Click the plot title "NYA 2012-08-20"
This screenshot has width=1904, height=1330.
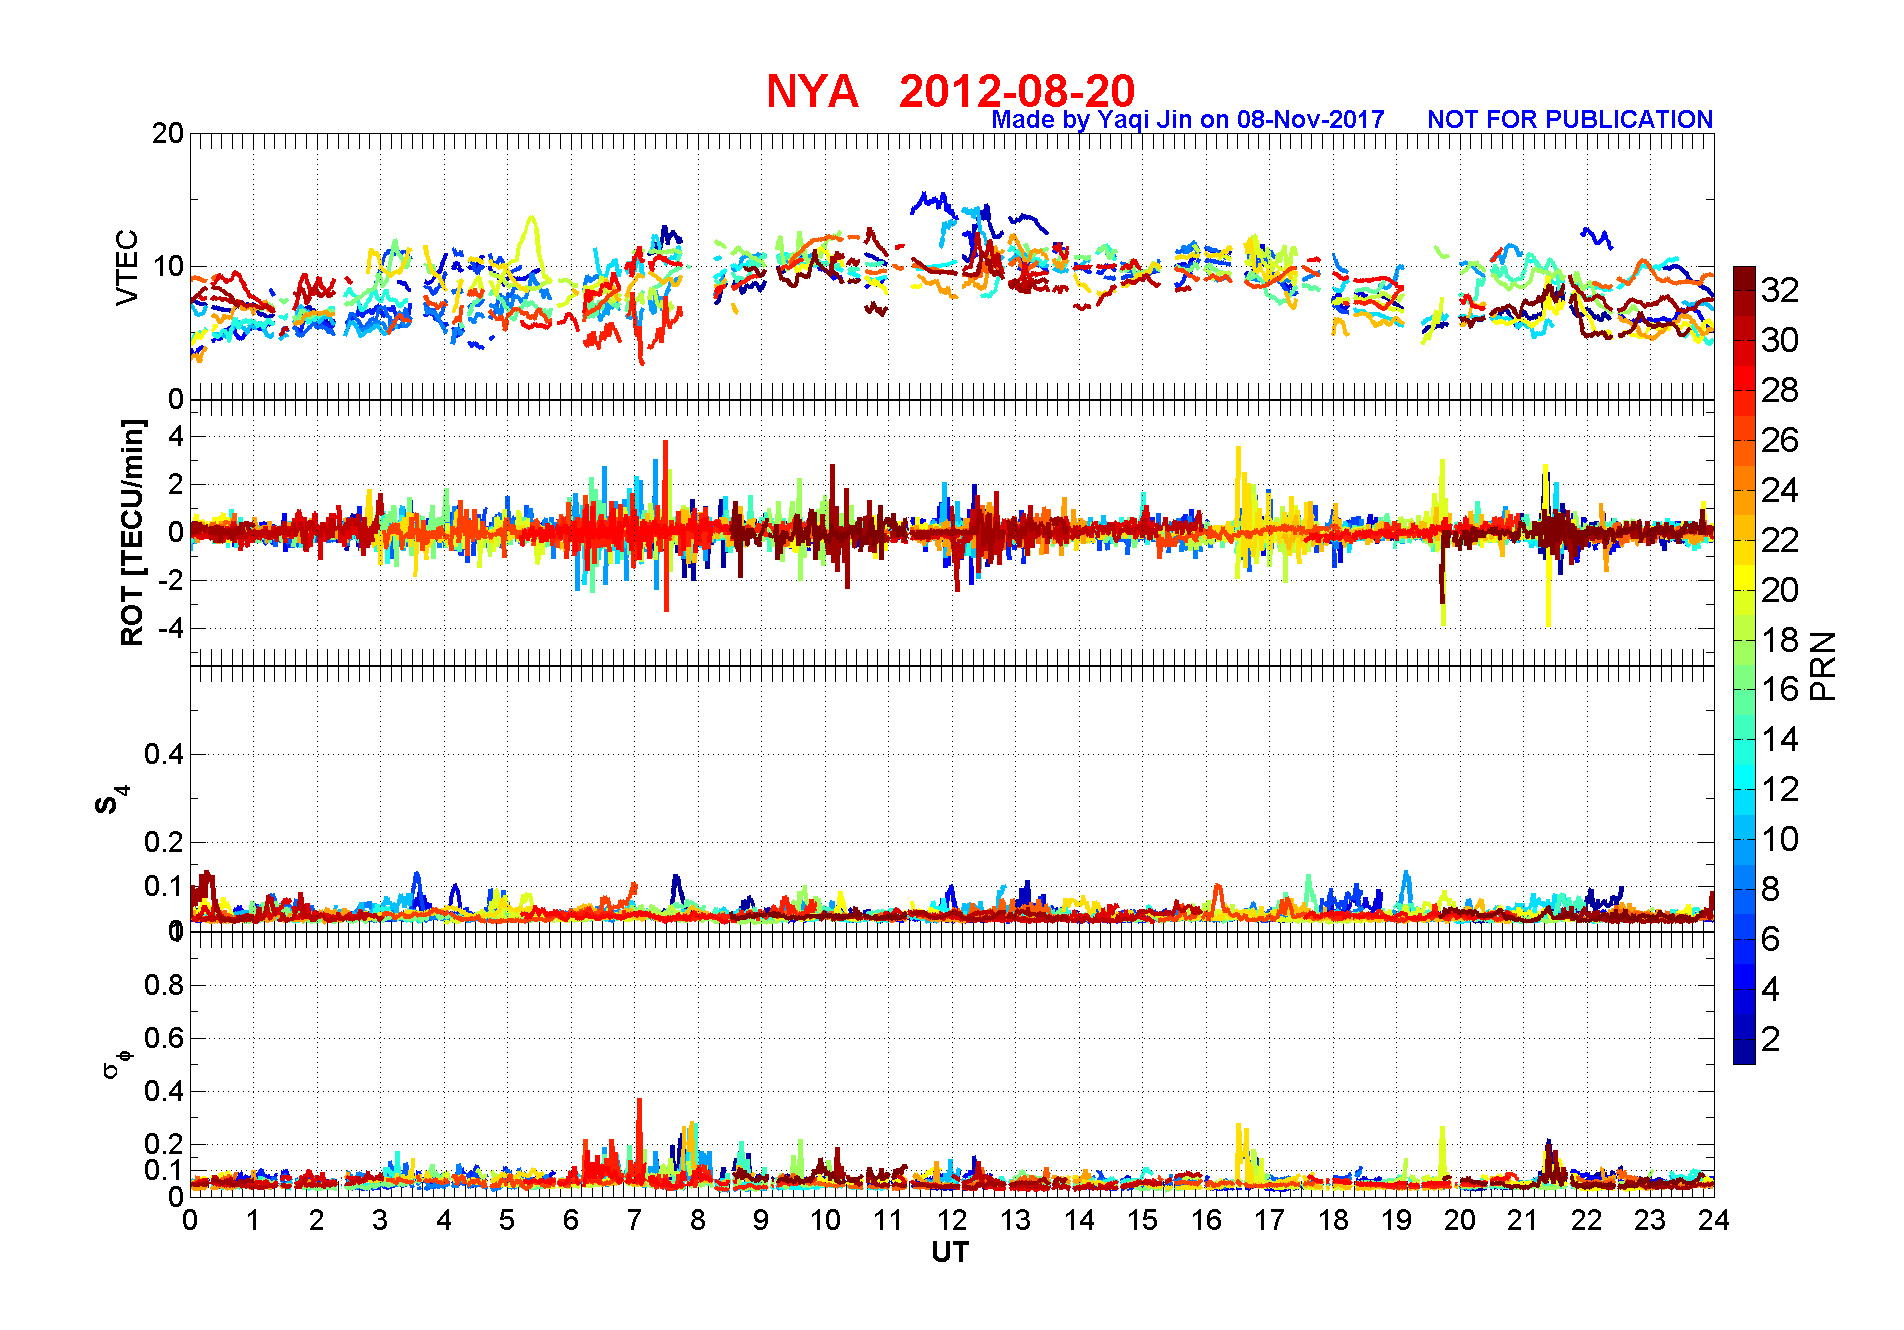pos(950,91)
